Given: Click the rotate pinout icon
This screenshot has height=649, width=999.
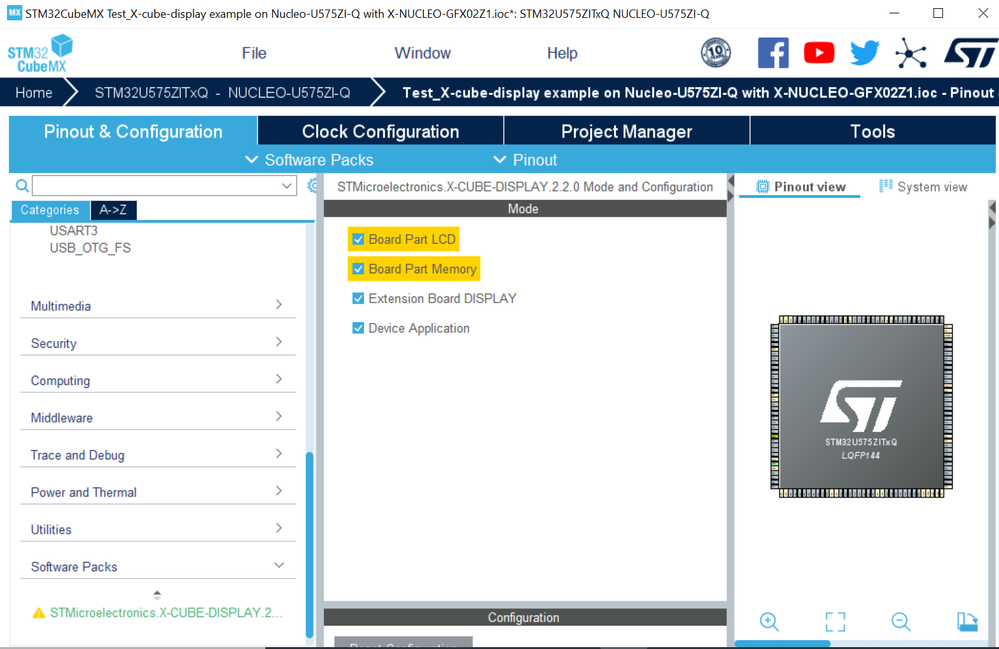Looking at the screenshot, I should (x=967, y=621).
